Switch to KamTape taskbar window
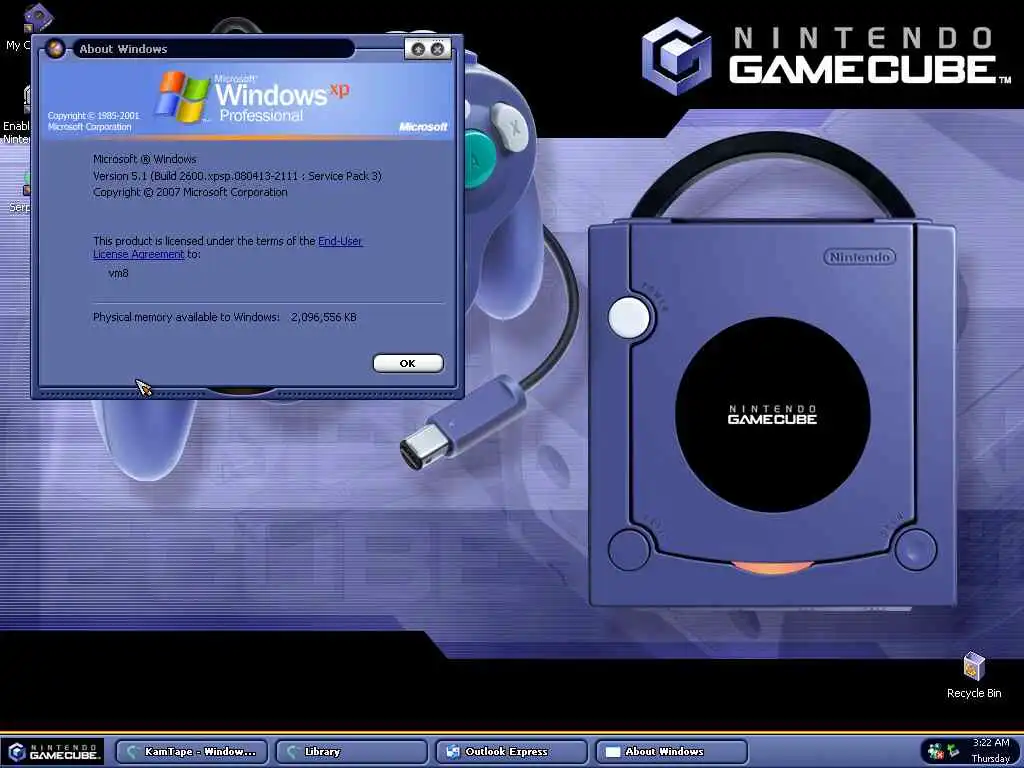The width and height of the screenshot is (1024, 768). click(192, 752)
